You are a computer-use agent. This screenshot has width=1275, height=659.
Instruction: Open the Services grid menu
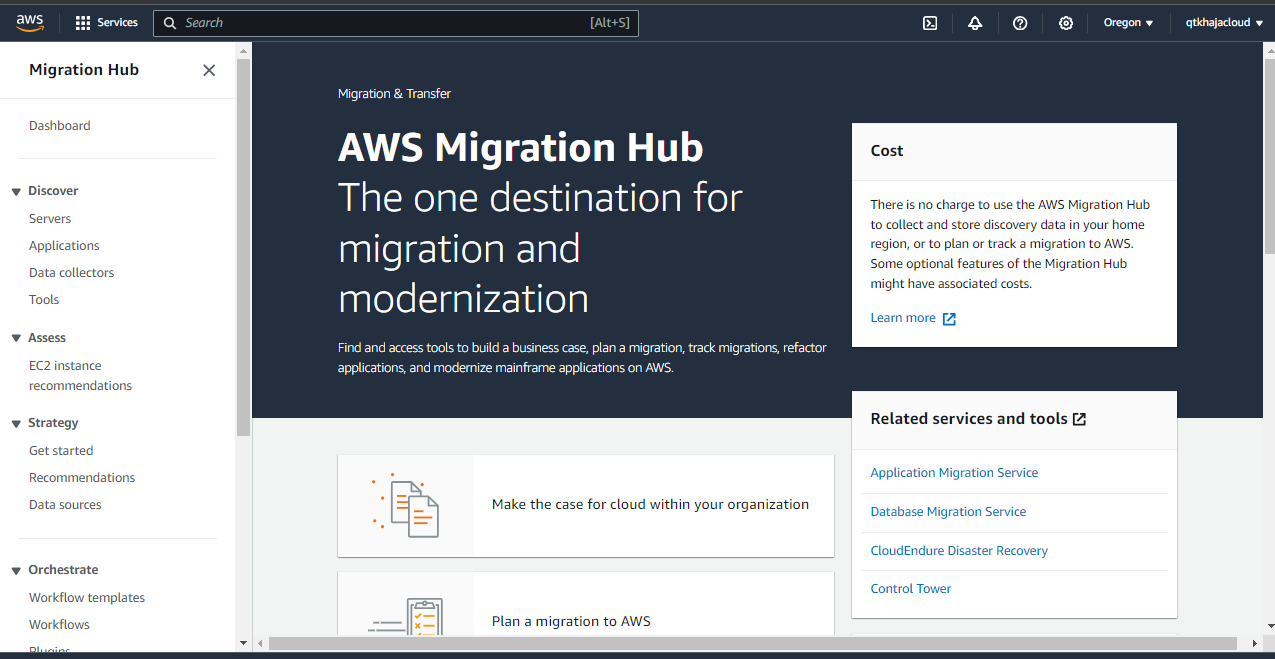click(83, 22)
